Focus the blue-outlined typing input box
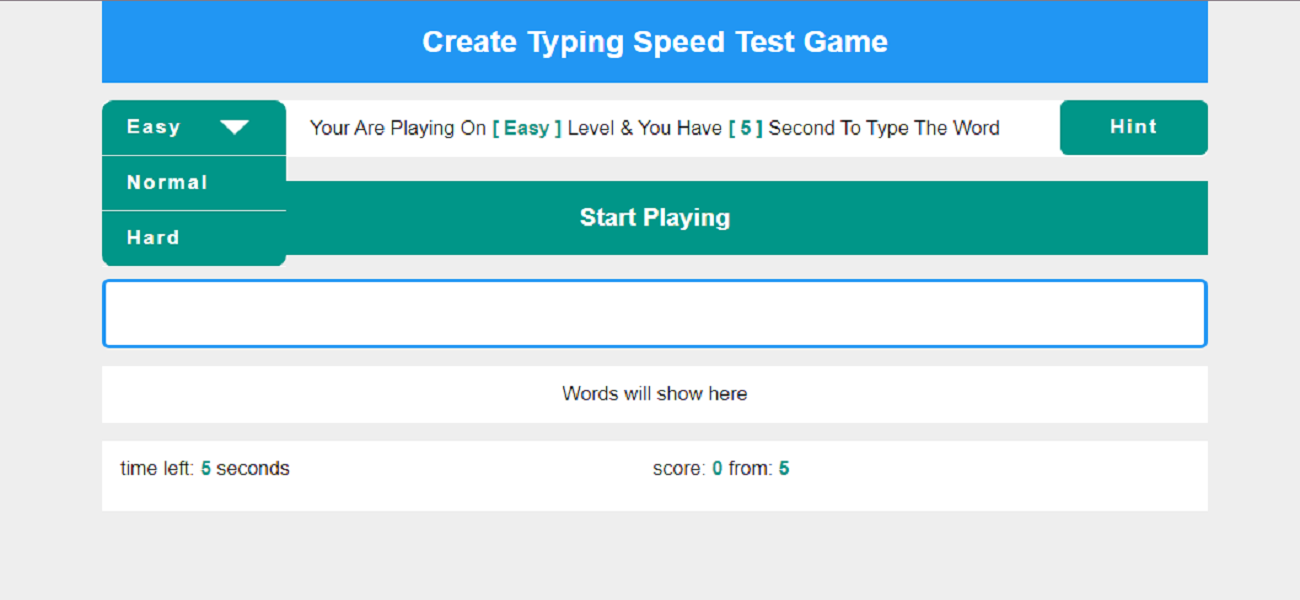1300x600 pixels. click(x=654, y=314)
